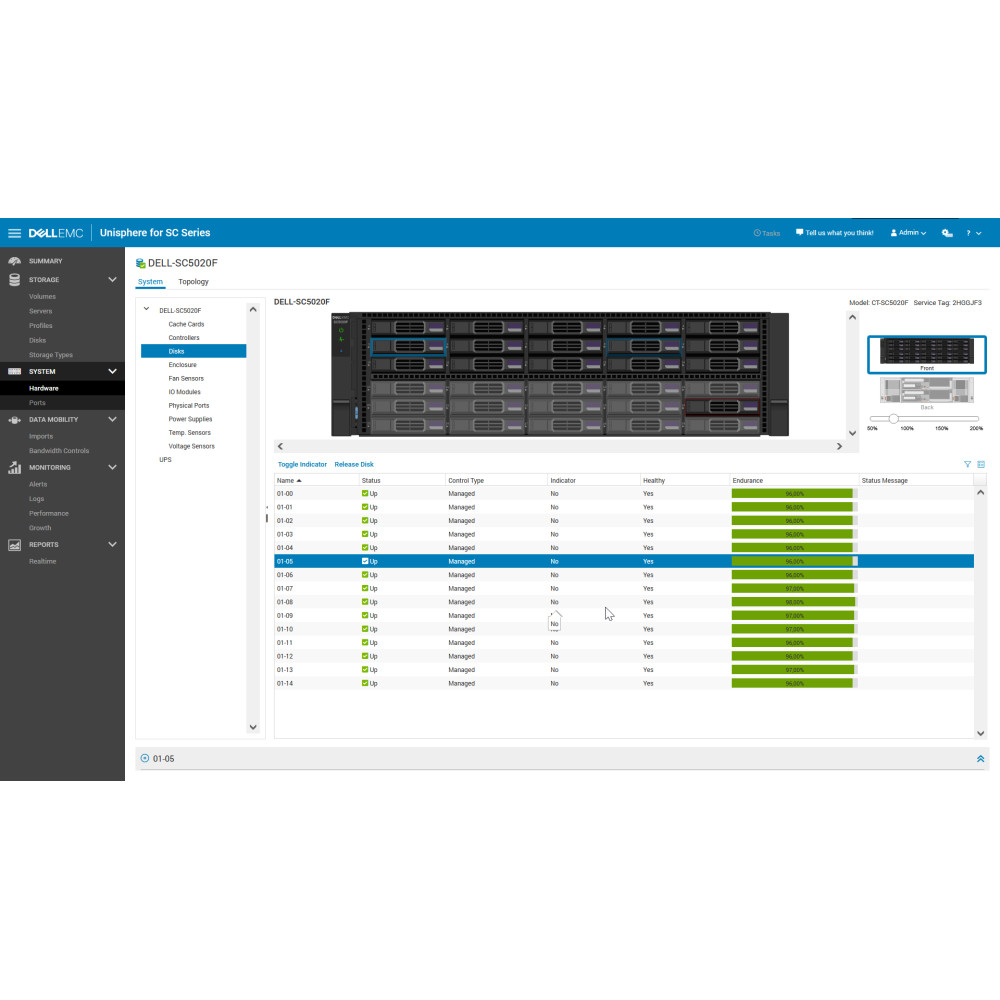
Task: Click the Dell EMC logo
Action: coord(56,233)
